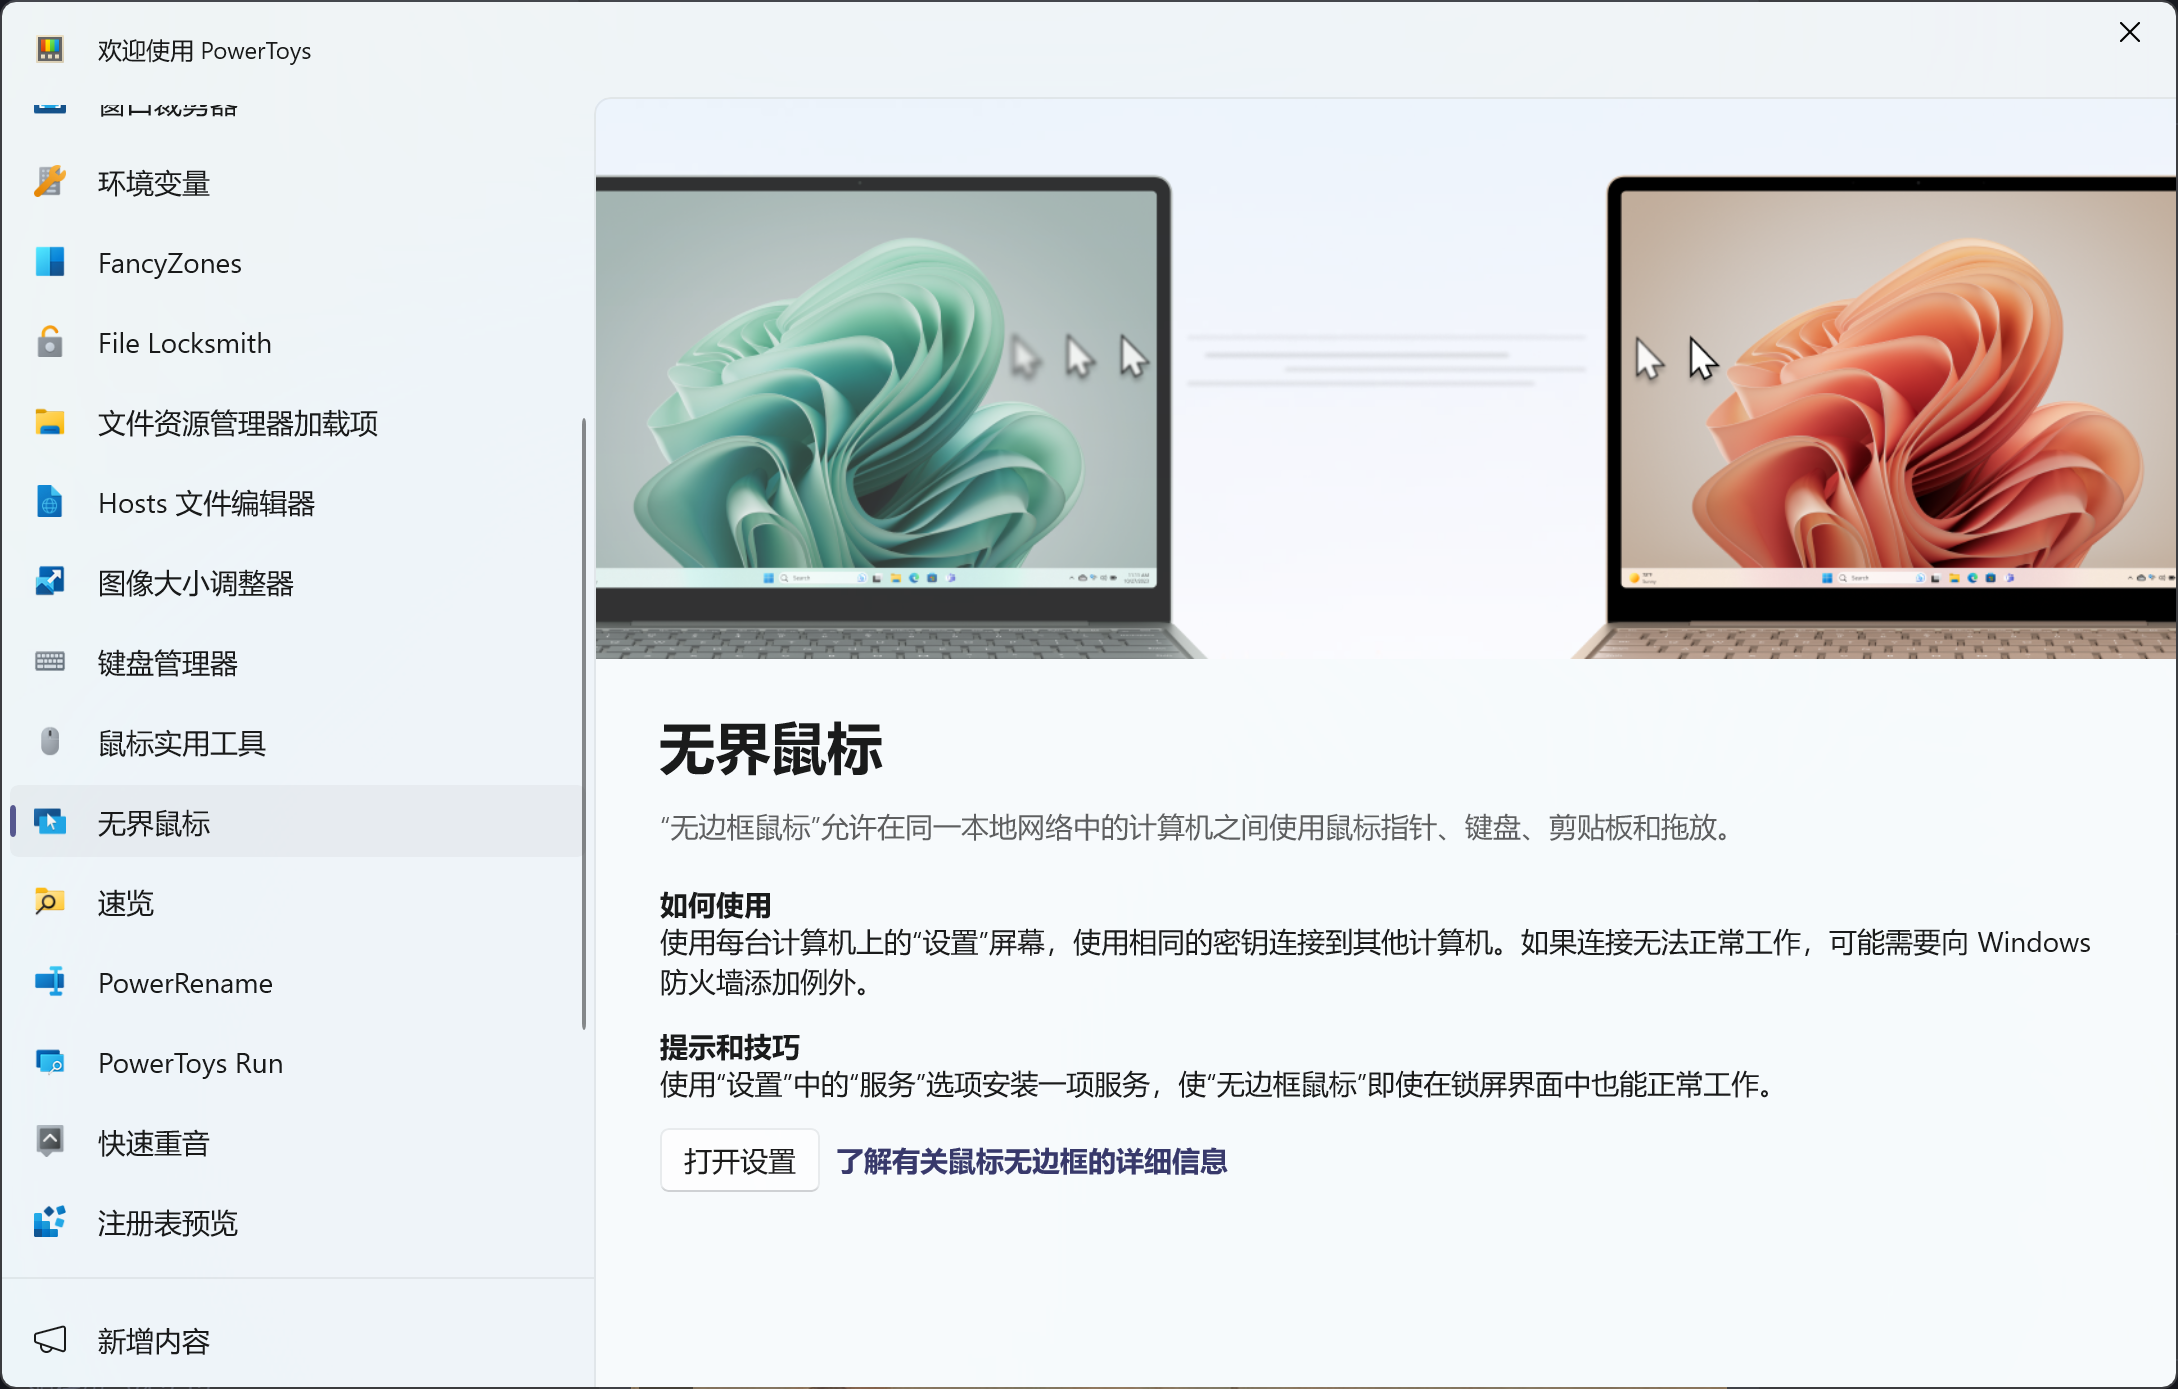
Task: Click the 文件资源管理器加载项 folder icon
Action: [x=49, y=422]
